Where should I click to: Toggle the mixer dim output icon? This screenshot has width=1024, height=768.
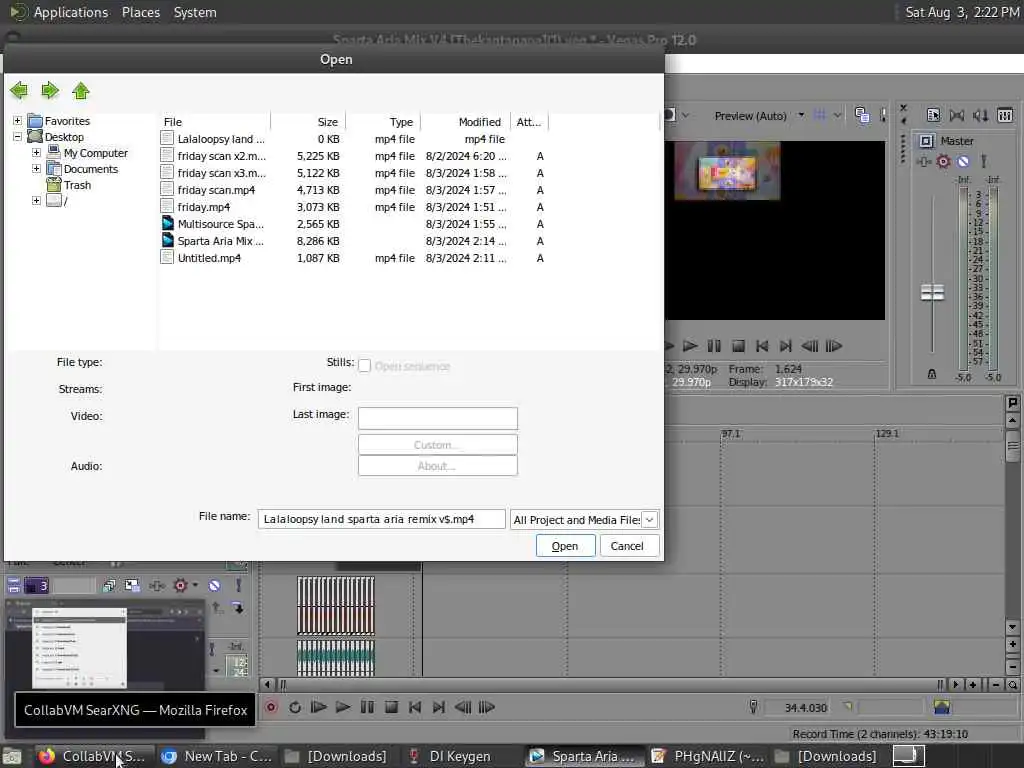click(980, 116)
